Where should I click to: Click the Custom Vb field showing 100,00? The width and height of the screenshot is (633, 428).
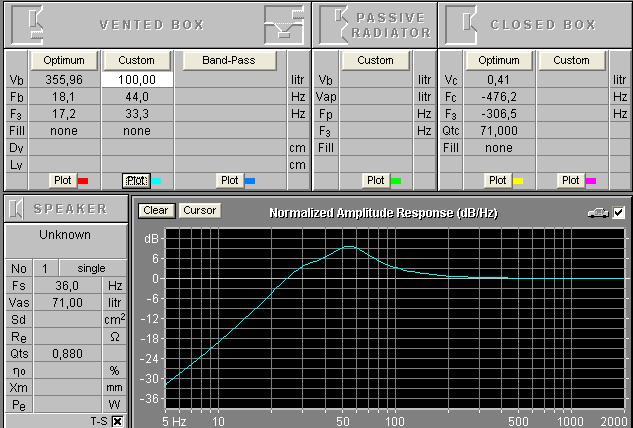(137, 79)
